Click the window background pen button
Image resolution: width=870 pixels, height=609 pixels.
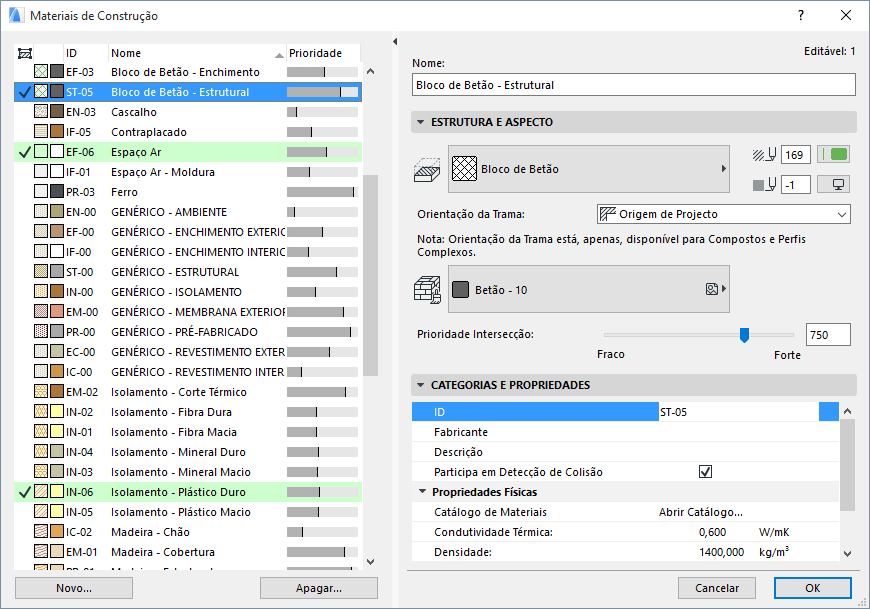pyautogui.click(x=833, y=184)
